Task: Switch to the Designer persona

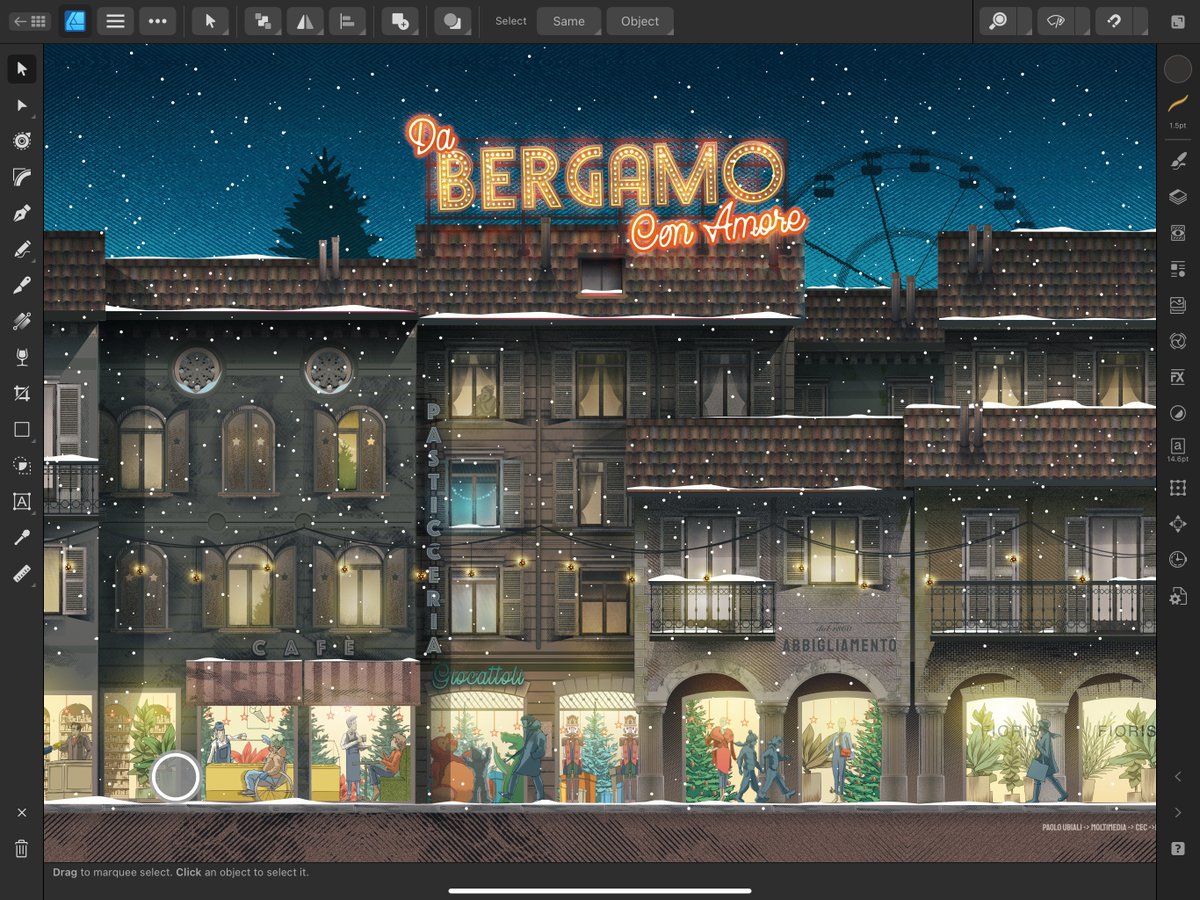Action: point(75,21)
